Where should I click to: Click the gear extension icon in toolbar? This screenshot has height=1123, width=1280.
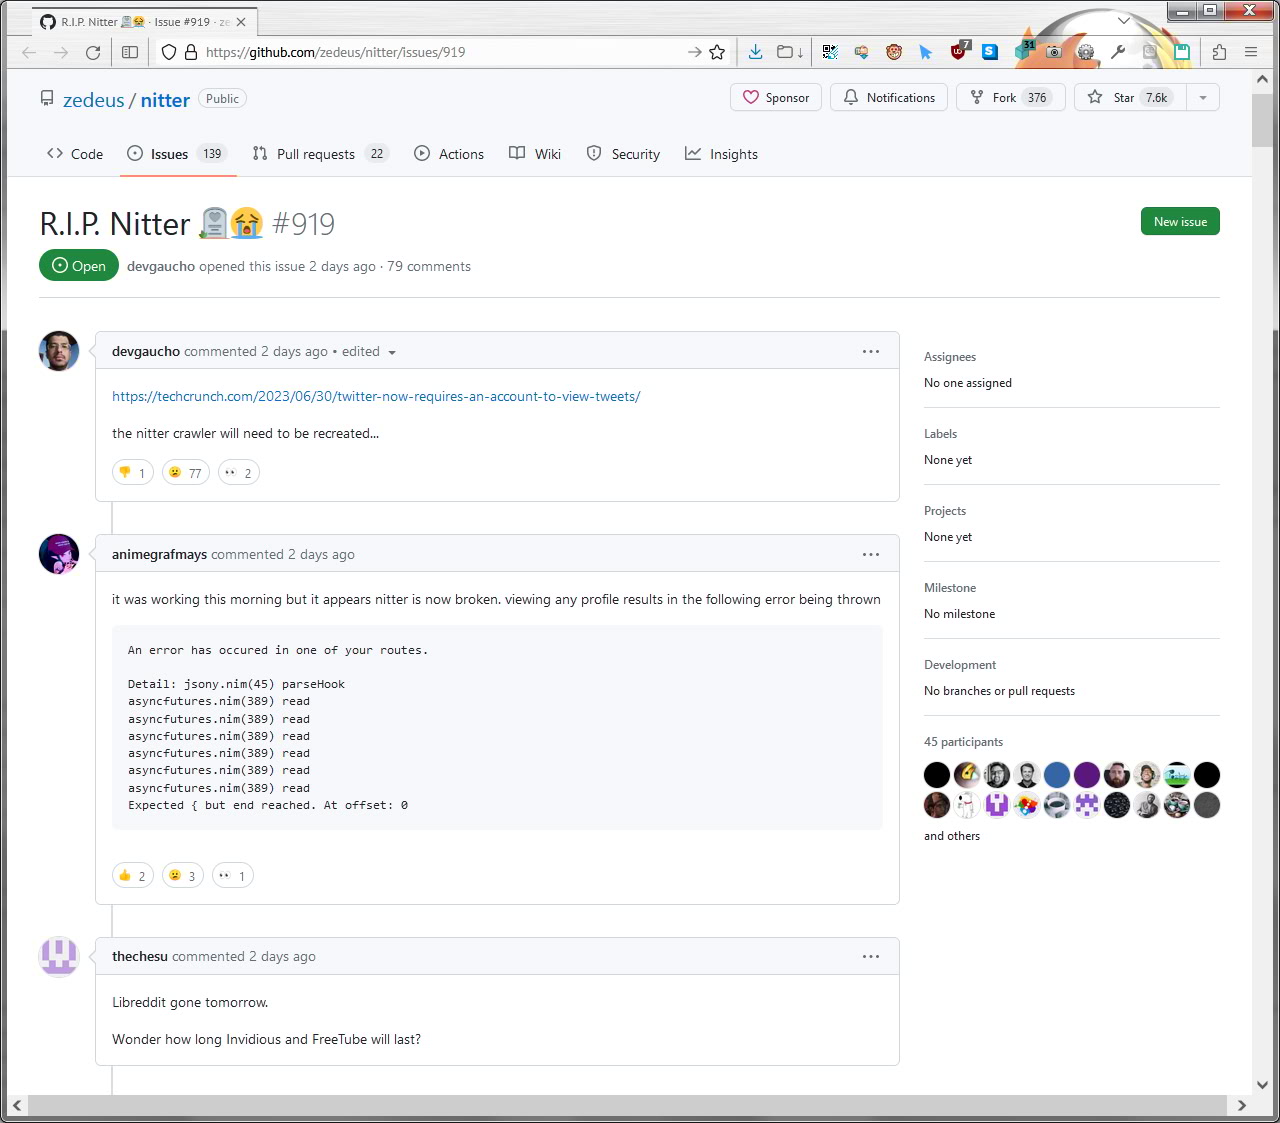pos(1086,52)
